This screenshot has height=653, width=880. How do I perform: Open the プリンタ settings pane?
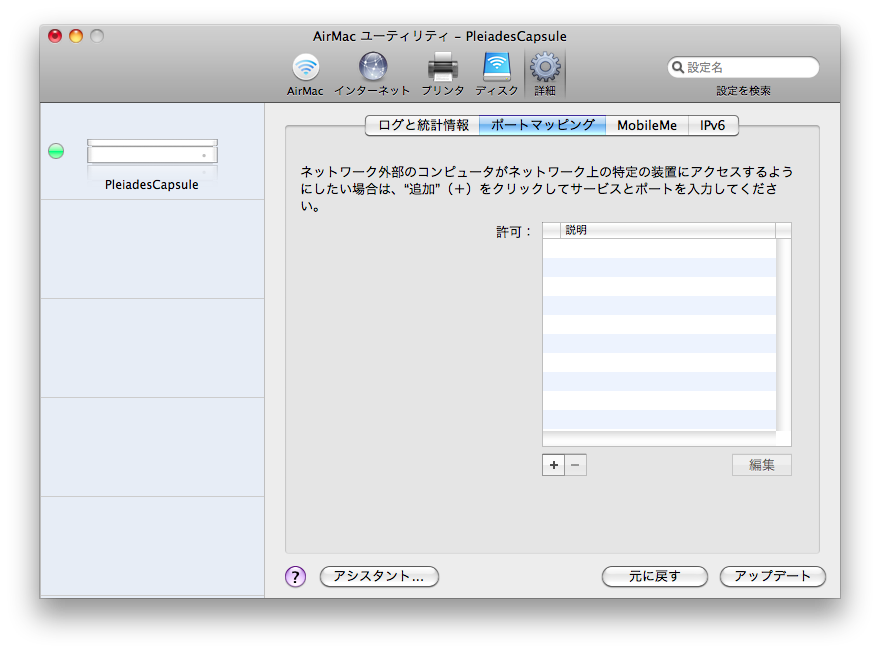coord(443,74)
